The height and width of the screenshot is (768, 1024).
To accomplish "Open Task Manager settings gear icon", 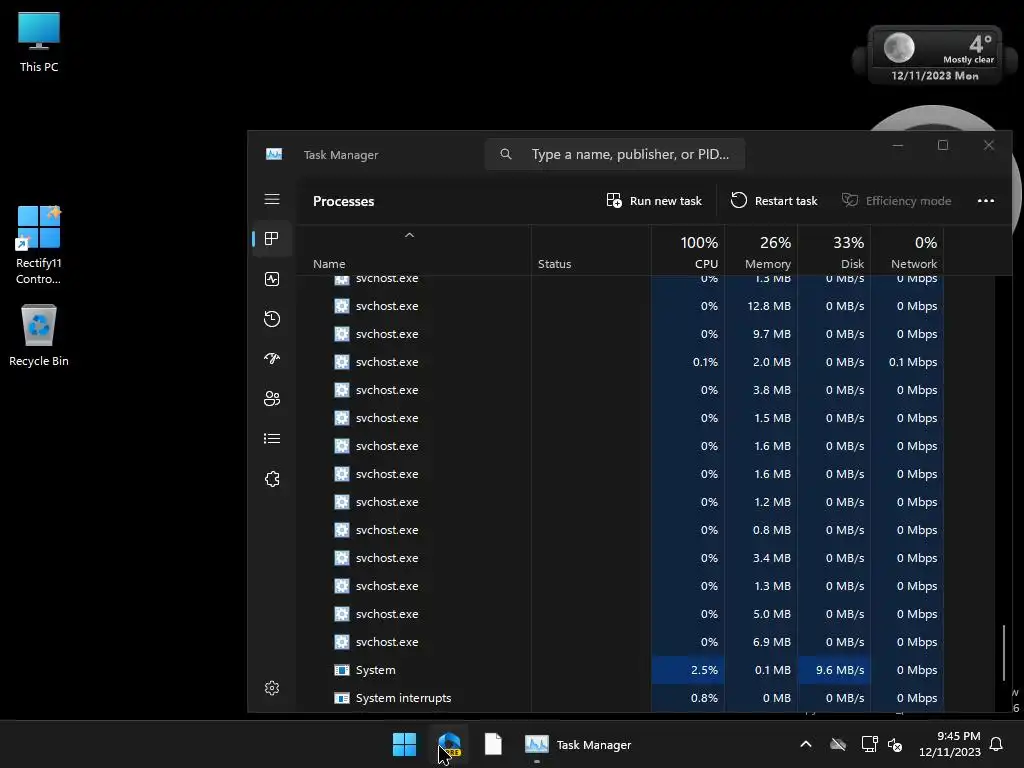I will (x=272, y=688).
